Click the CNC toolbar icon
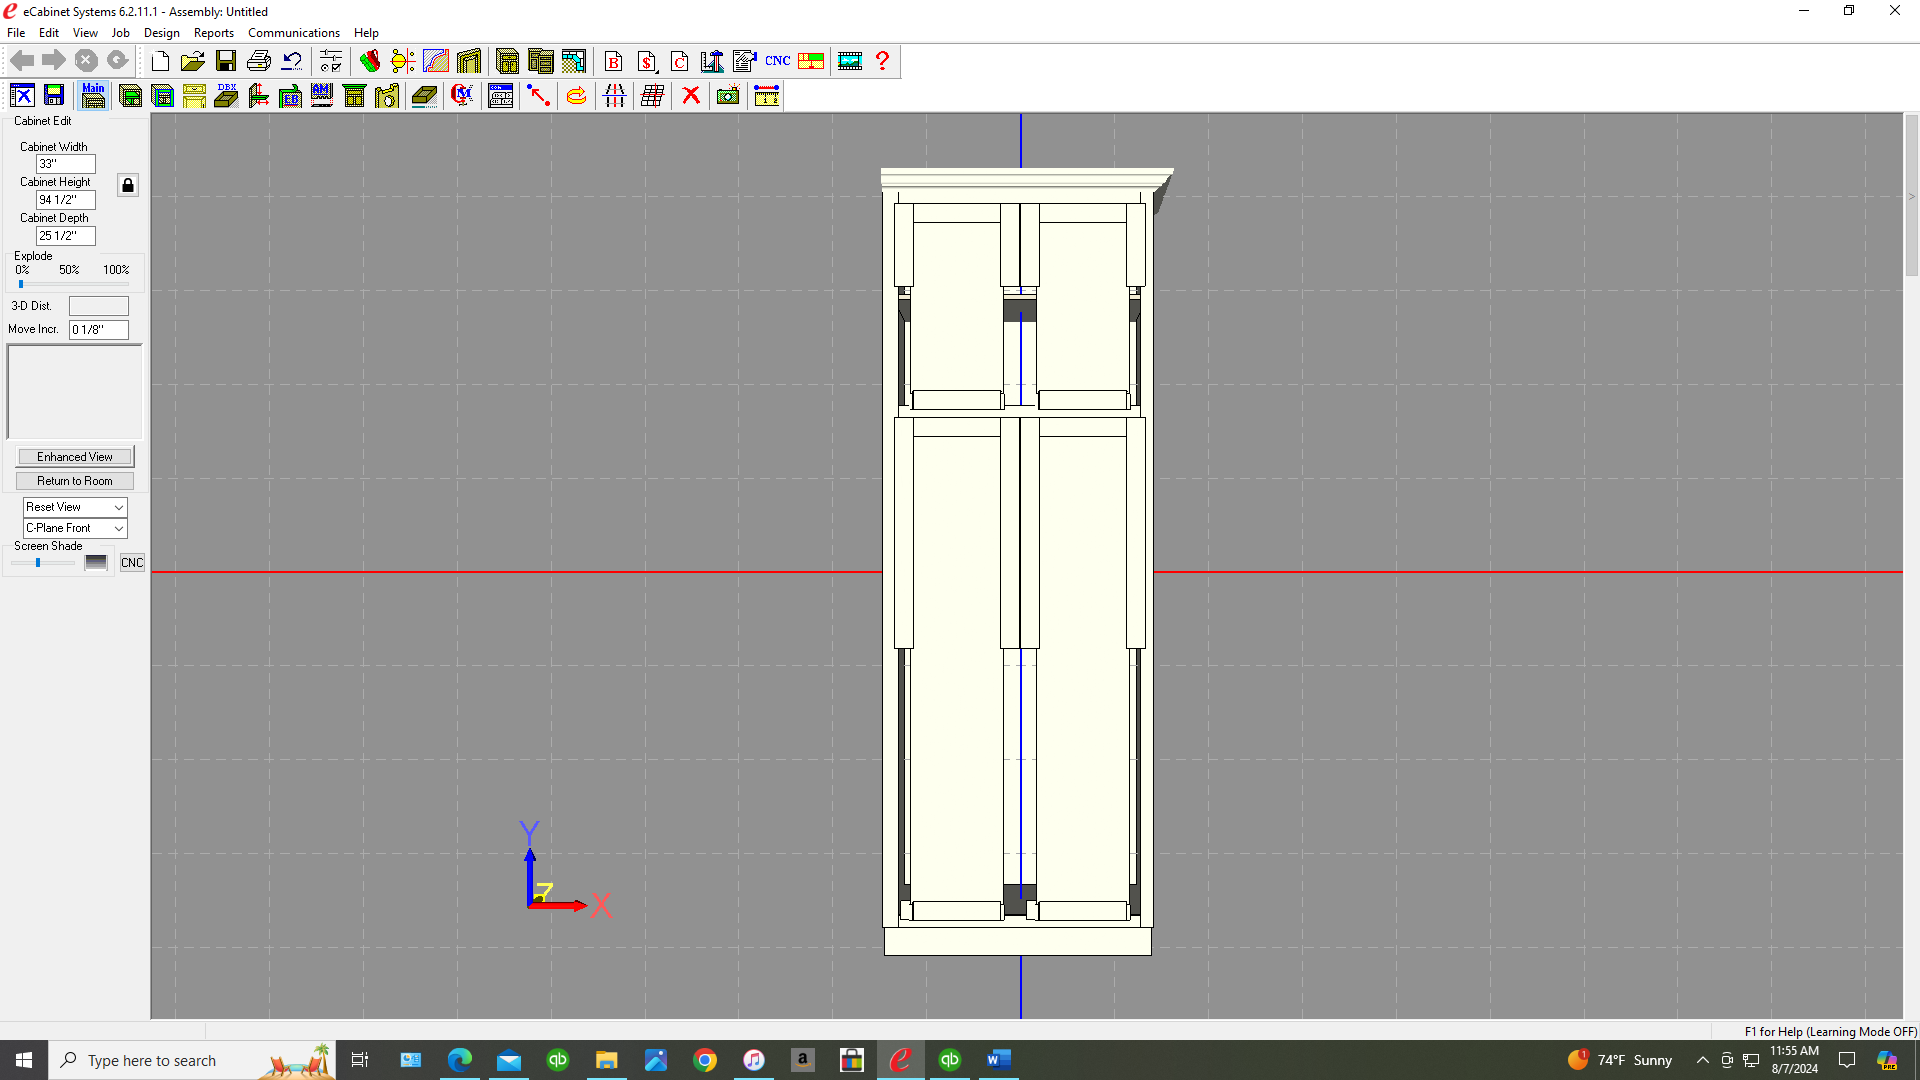Image resolution: width=1920 pixels, height=1080 pixels. click(778, 61)
